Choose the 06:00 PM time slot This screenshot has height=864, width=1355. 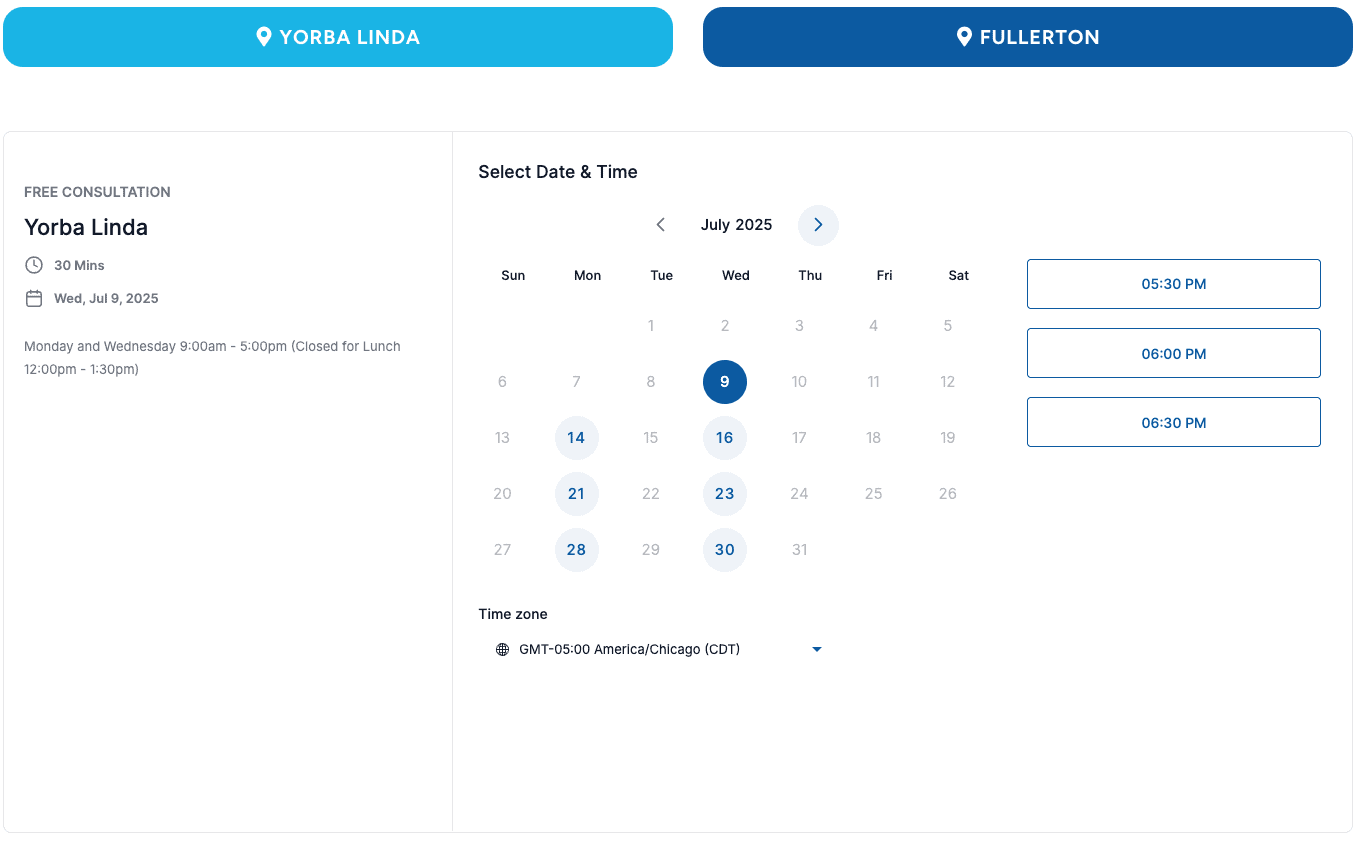[x=1174, y=353]
